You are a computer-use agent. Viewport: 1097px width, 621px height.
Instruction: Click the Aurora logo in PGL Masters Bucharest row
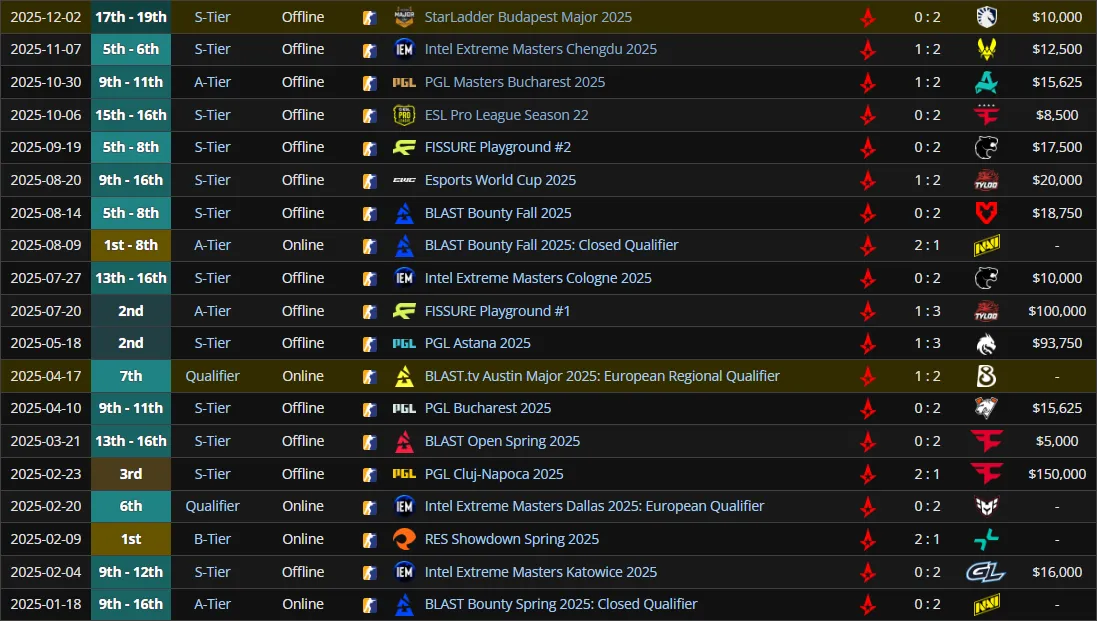tap(986, 82)
